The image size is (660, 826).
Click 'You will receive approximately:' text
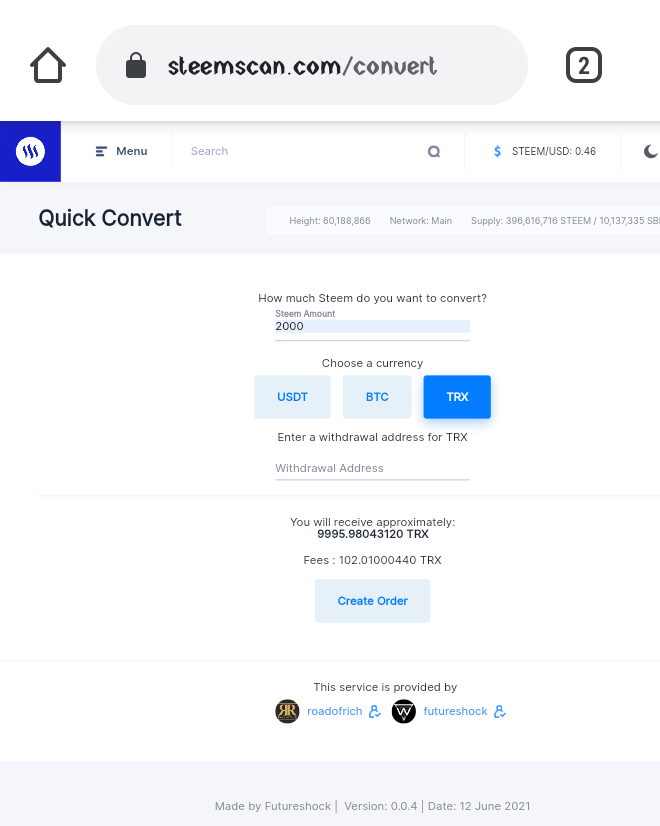point(372,522)
